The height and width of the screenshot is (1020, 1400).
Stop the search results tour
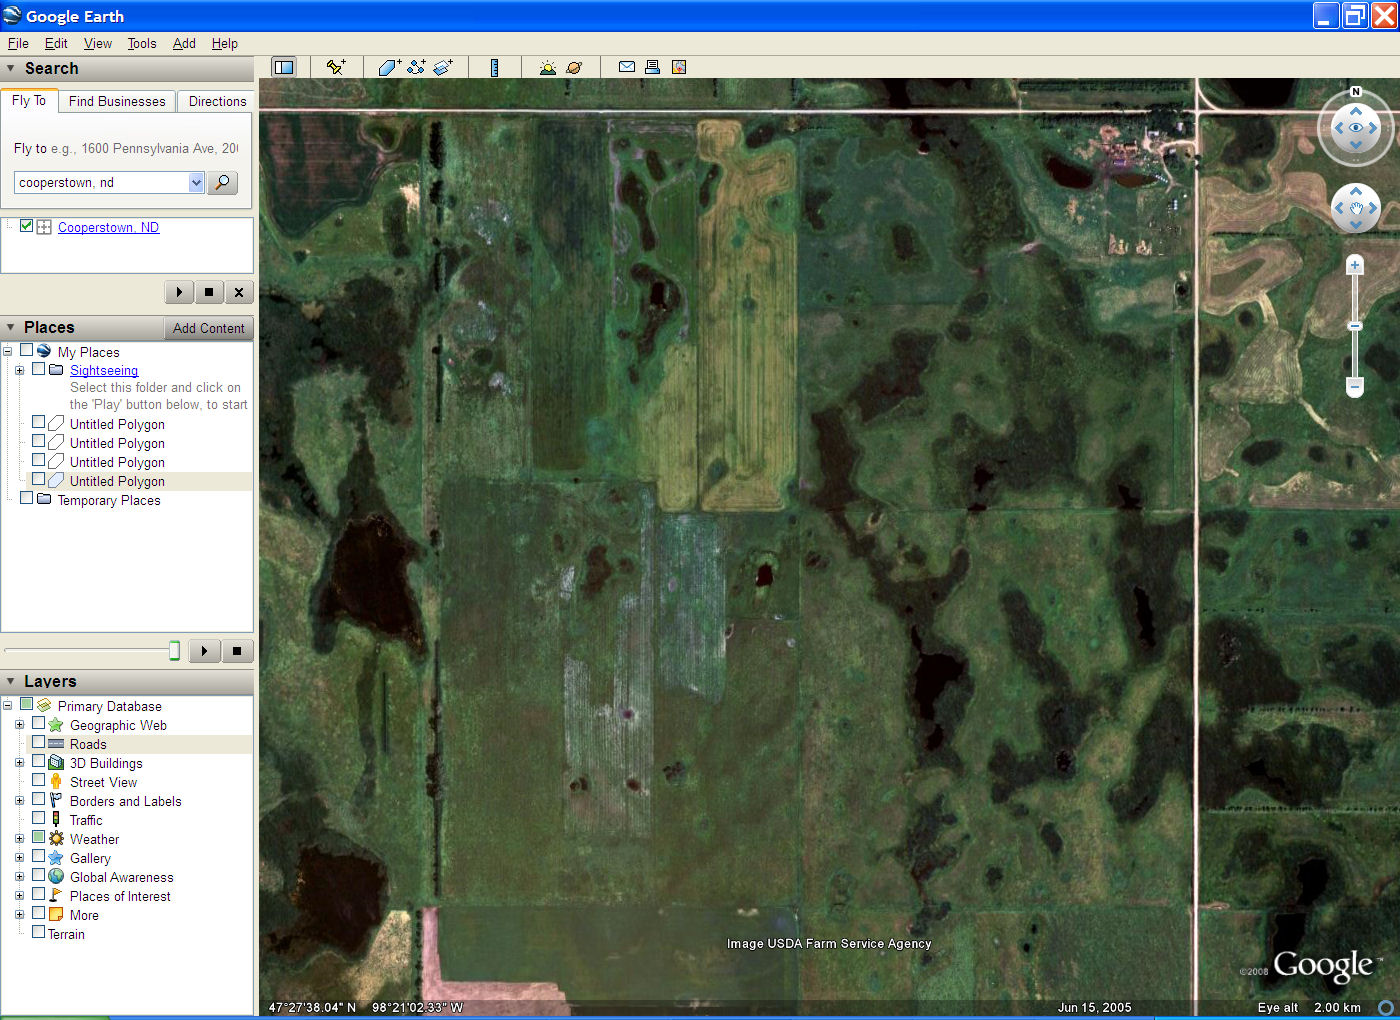click(209, 292)
